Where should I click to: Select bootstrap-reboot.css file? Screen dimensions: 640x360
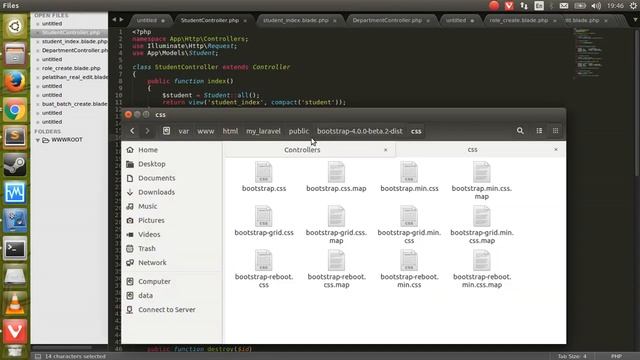(x=264, y=269)
